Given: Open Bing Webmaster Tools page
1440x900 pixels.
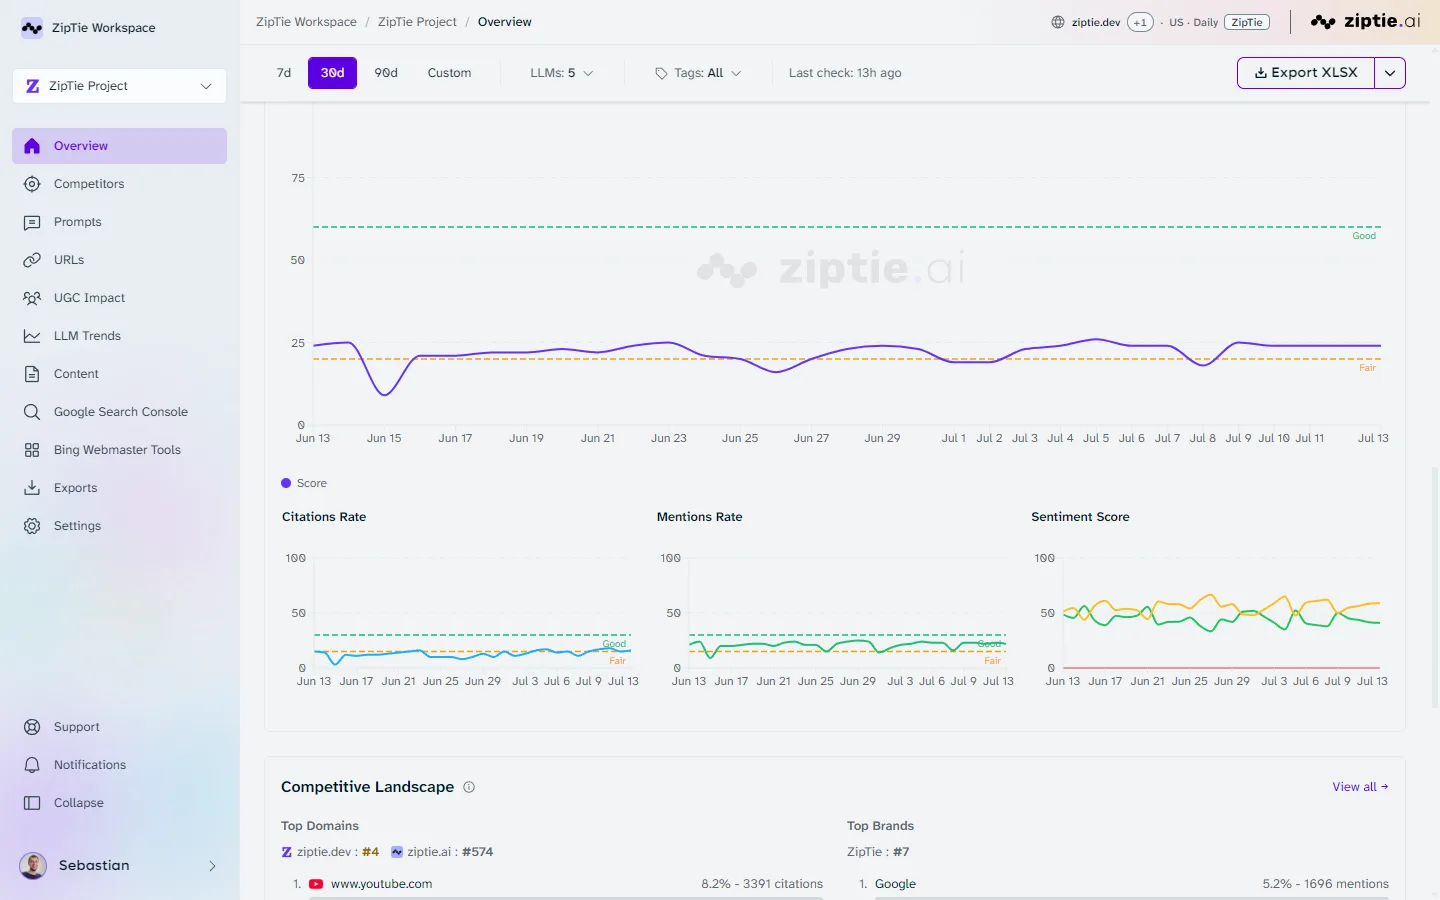Looking at the screenshot, I should pyautogui.click(x=120, y=450).
